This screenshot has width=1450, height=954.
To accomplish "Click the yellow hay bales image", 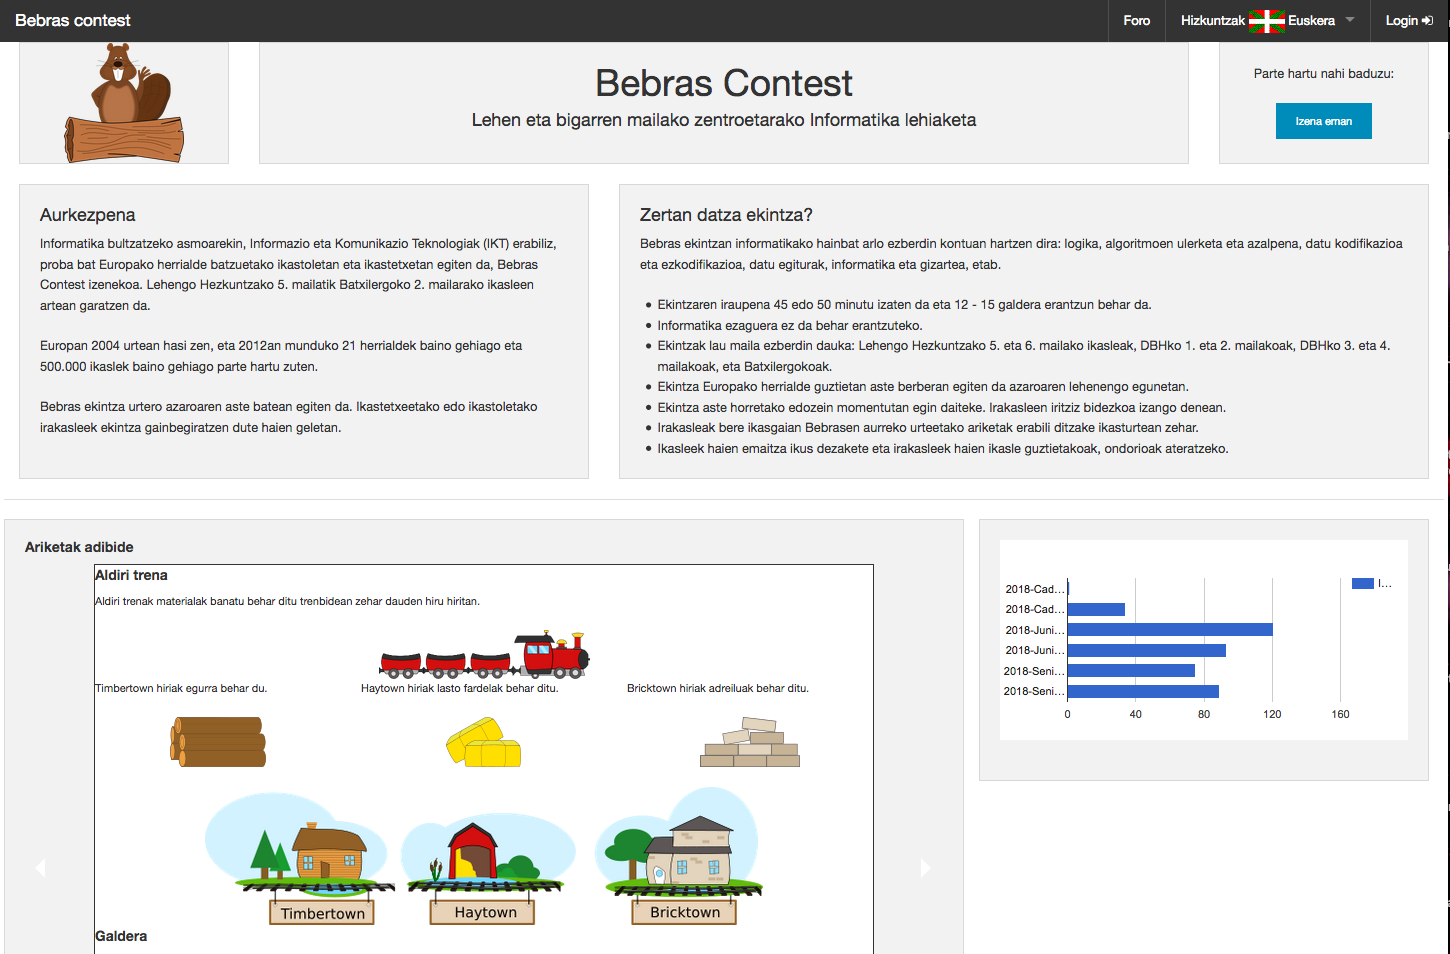I will (484, 742).
